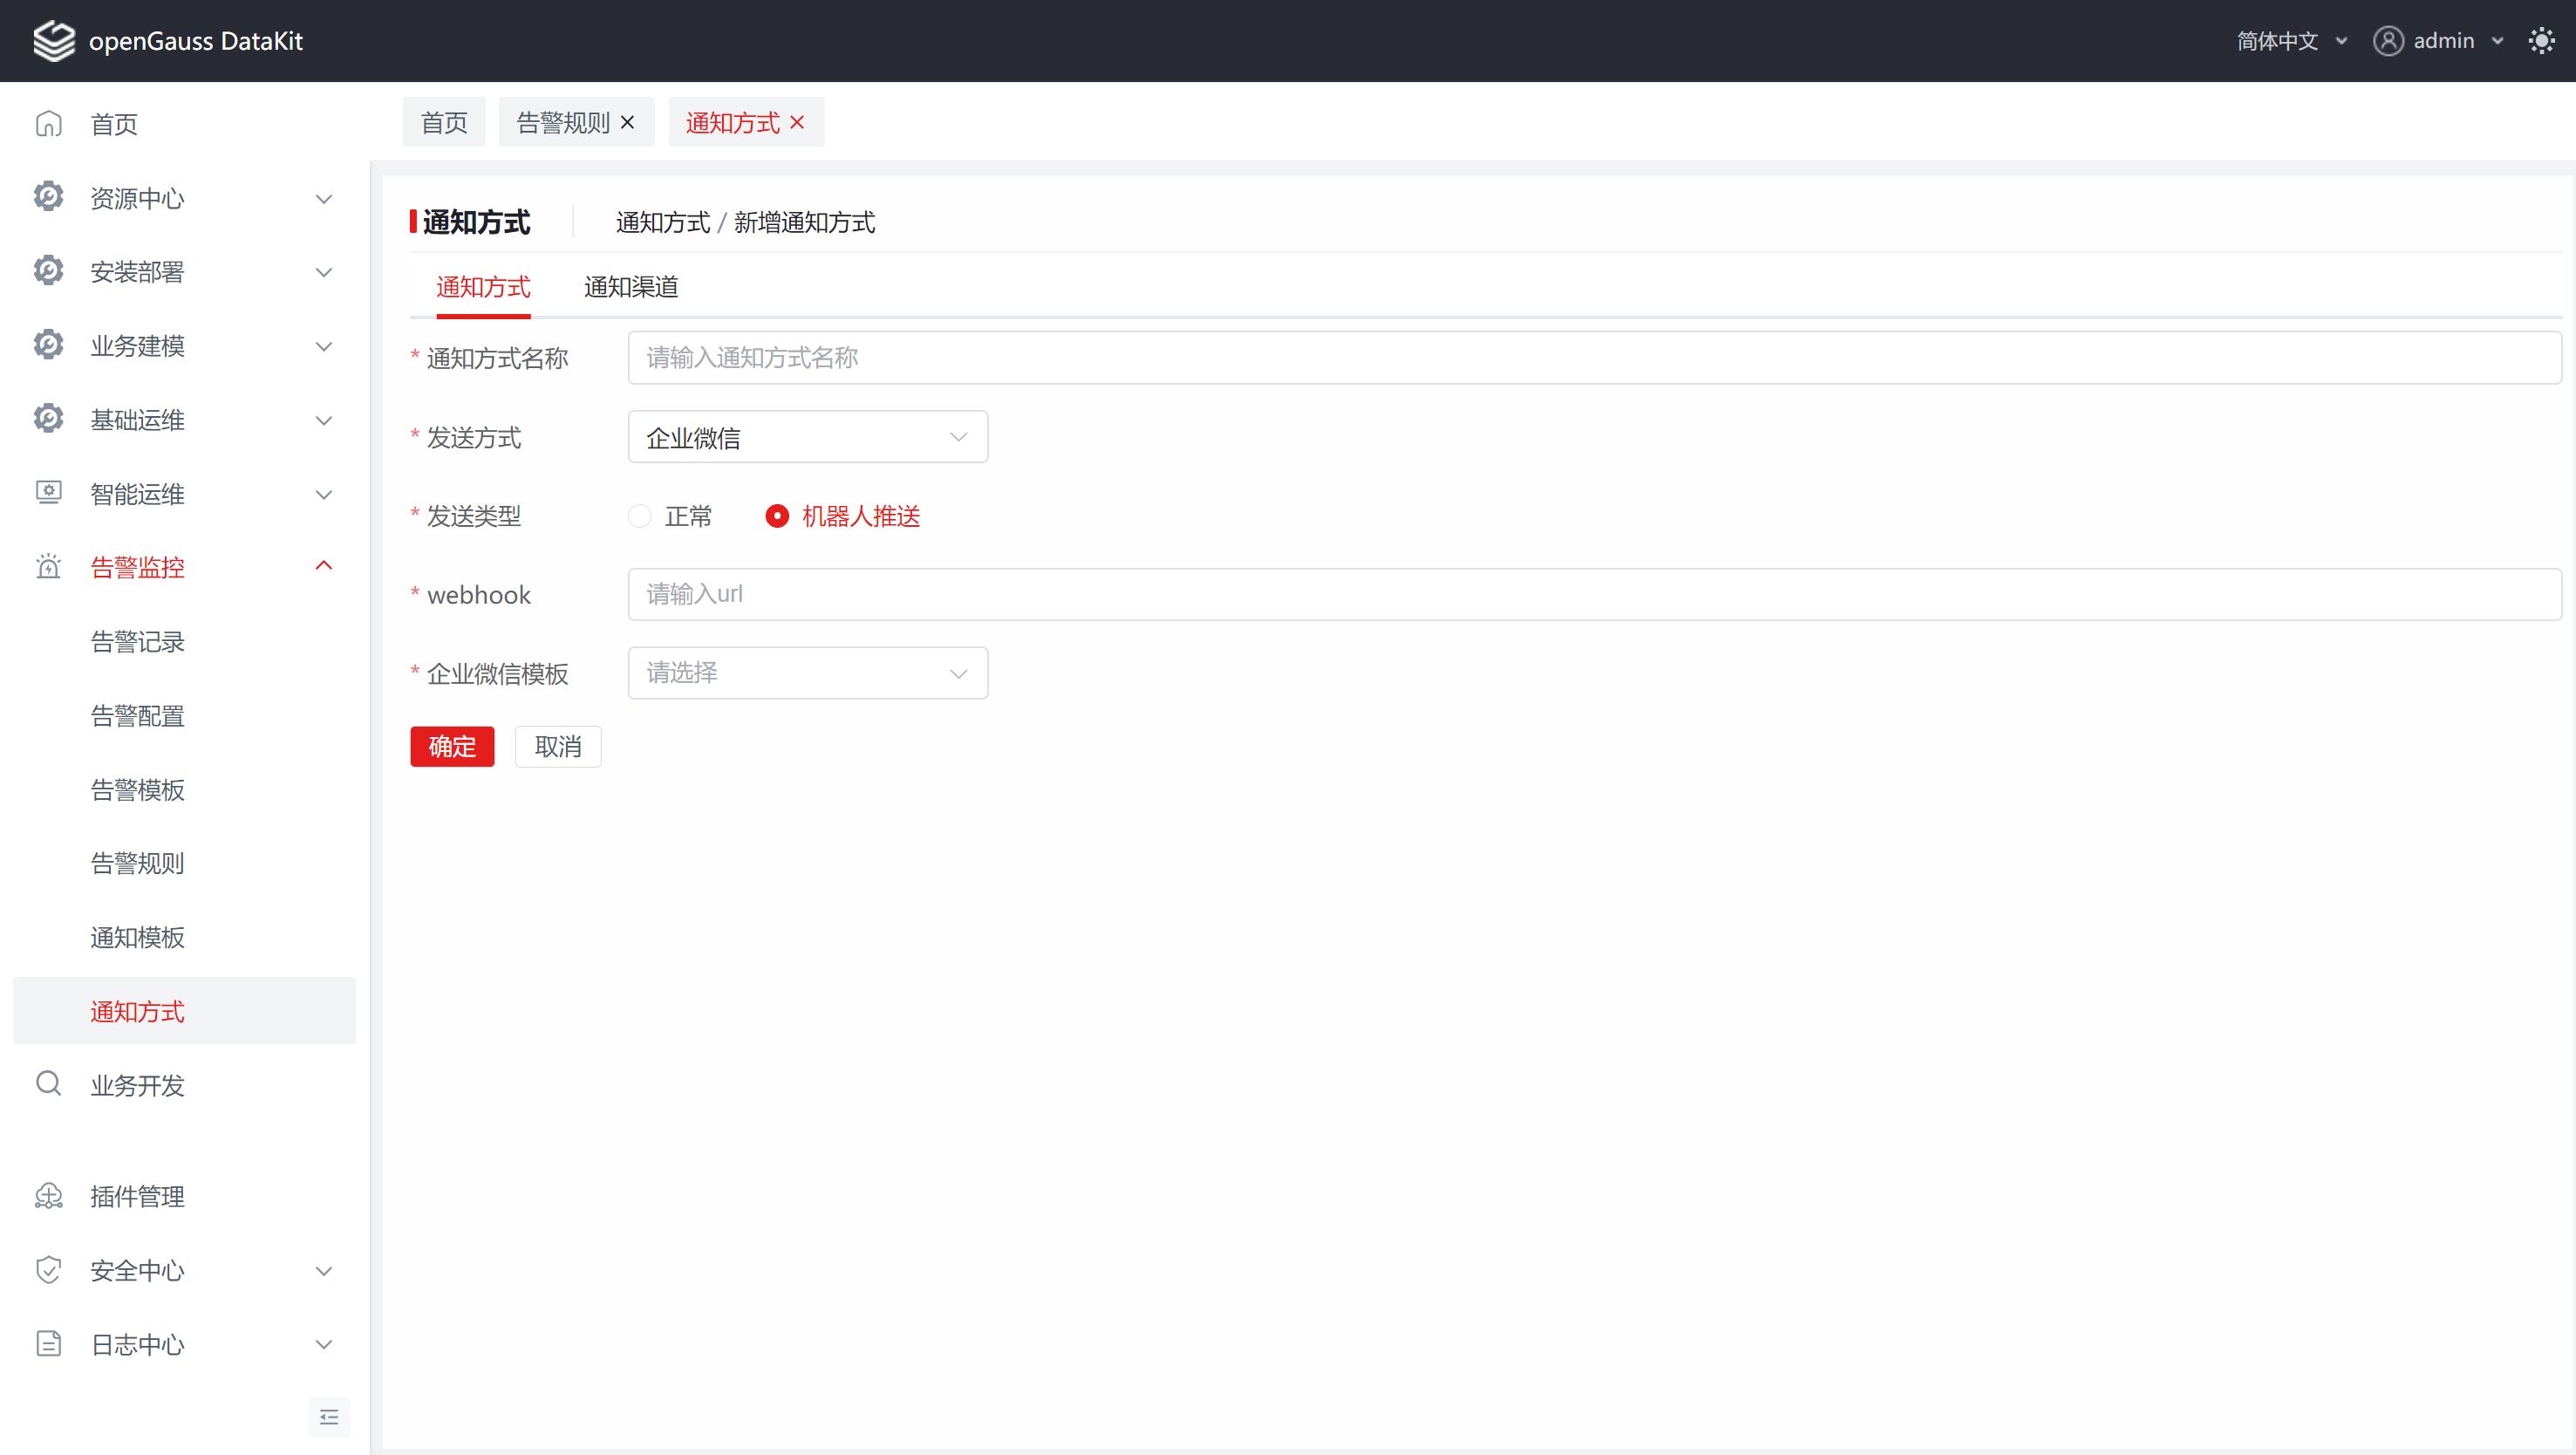This screenshot has height=1455, width=2576.
Task: Click the home (首页) icon in sidebar
Action: coord(48,124)
